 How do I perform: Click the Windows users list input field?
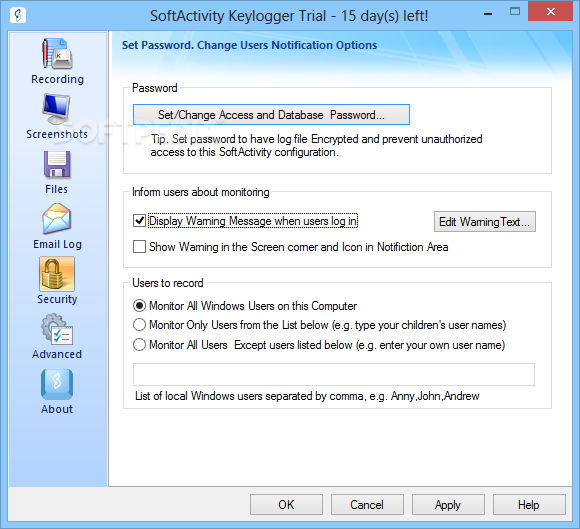pyautogui.click(x=334, y=374)
